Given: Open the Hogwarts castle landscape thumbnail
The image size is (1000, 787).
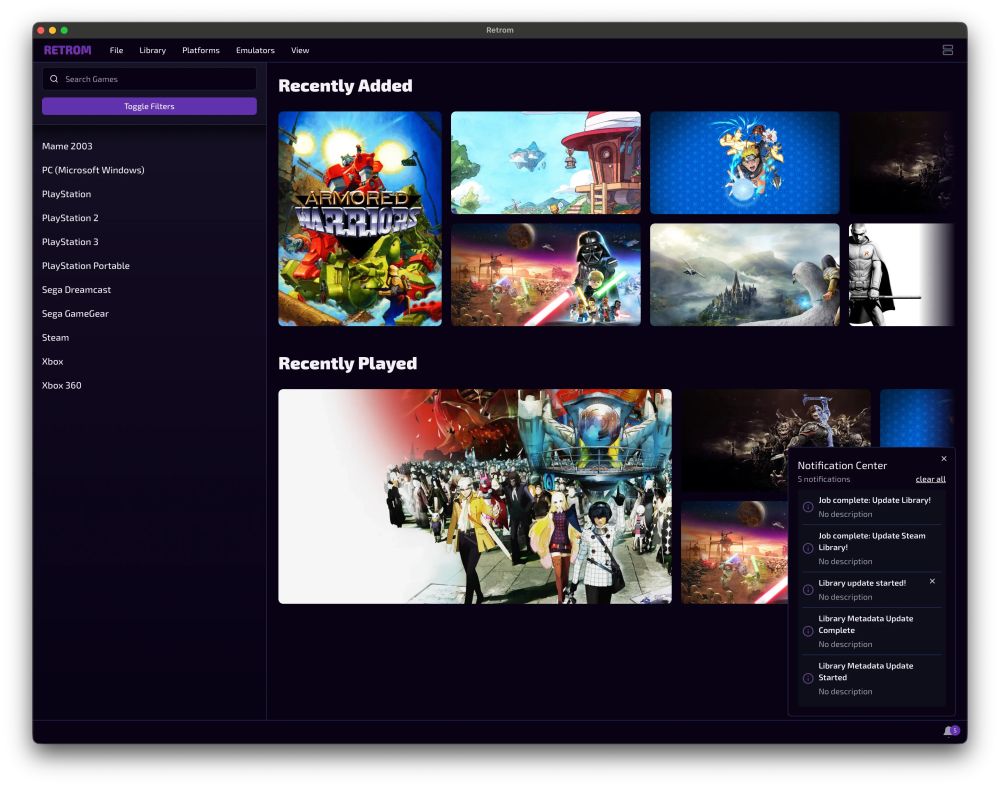Looking at the screenshot, I should click(745, 274).
